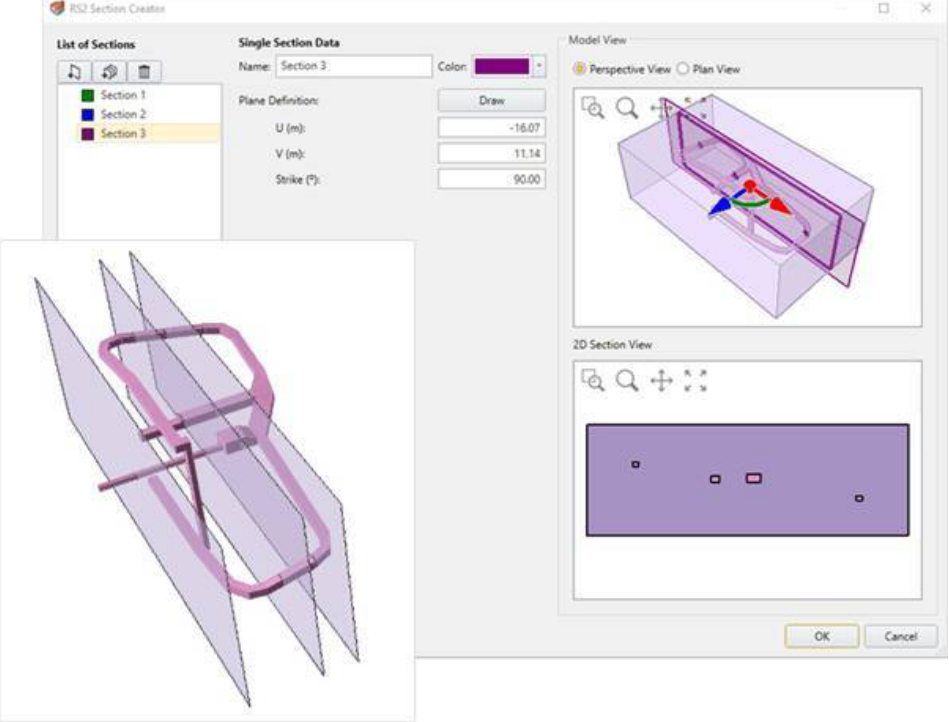Screen dimensions: 949x722
Task: Maximize the RS2 Section Creator window
Action: 884,8
